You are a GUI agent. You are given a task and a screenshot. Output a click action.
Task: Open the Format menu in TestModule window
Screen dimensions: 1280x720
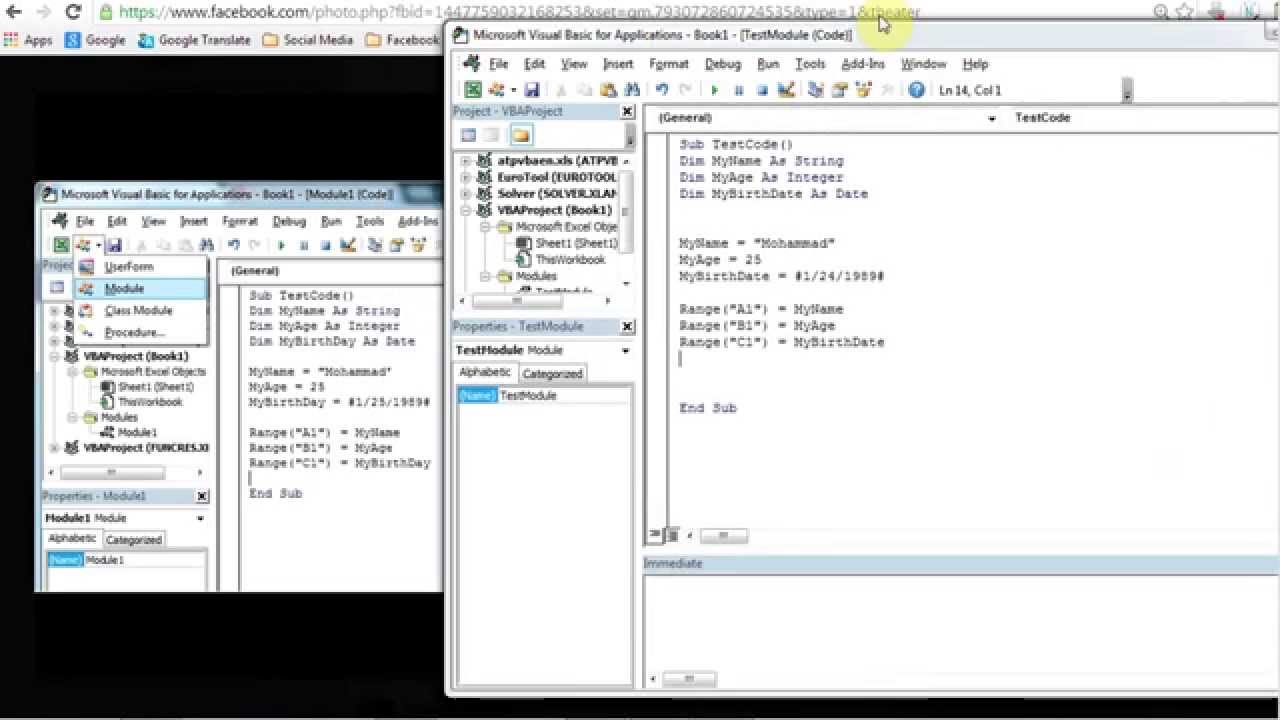click(x=669, y=64)
